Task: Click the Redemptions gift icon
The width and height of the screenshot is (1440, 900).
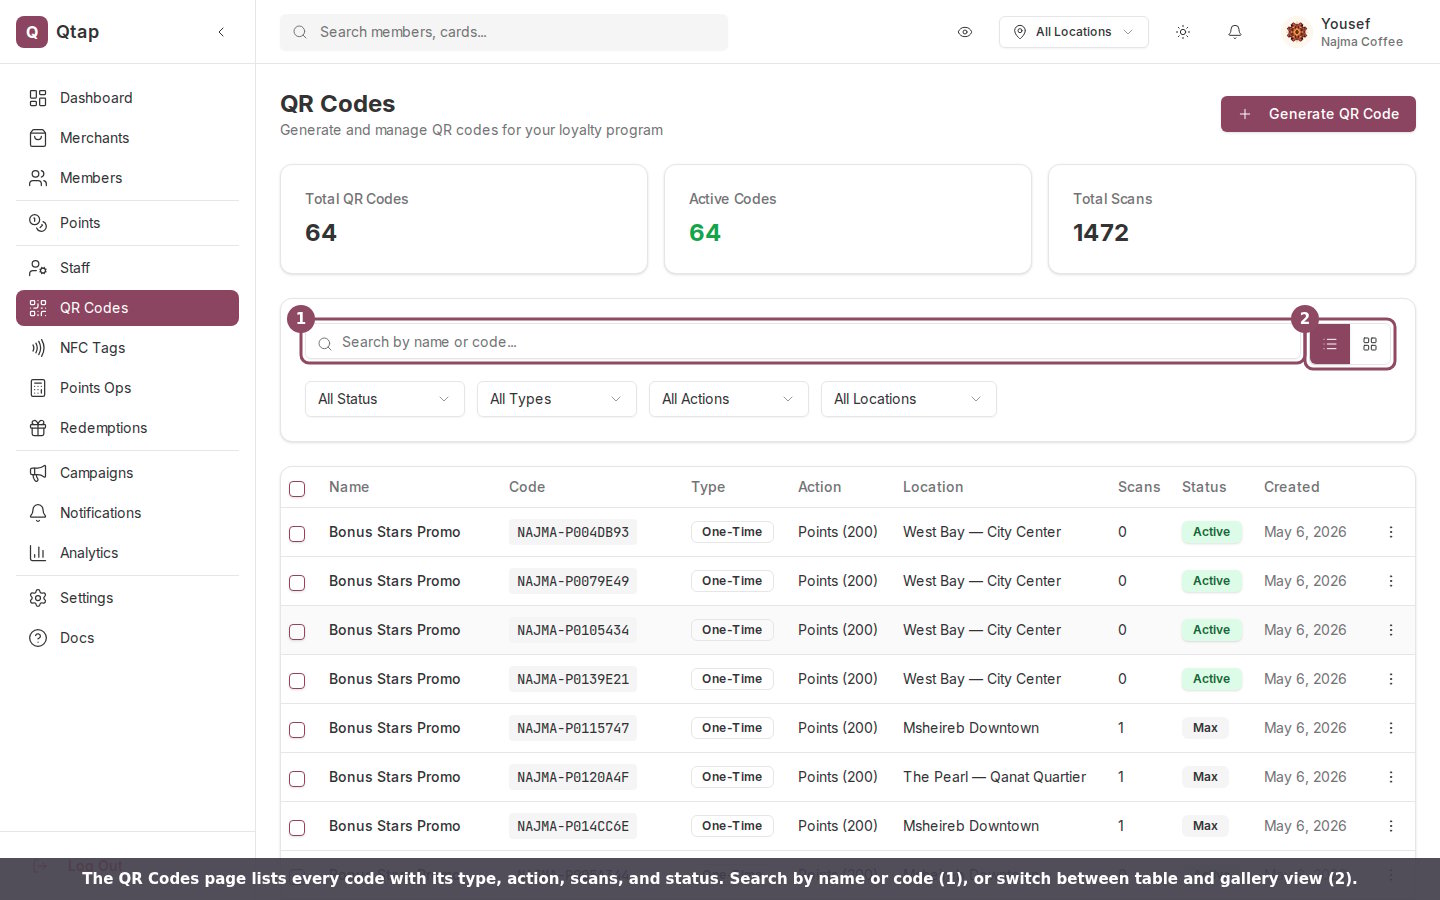Action: [38, 428]
